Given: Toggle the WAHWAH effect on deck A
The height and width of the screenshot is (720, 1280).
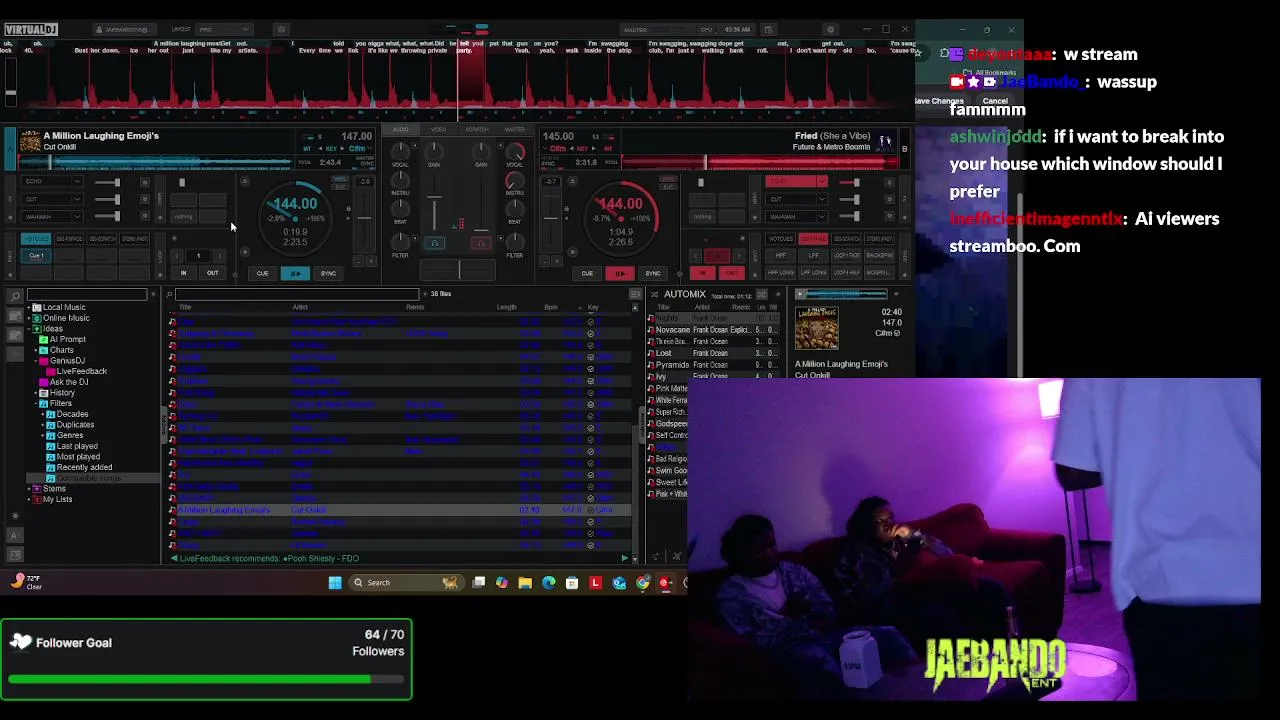Looking at the screenshot, I should pyautogui.click(x=44, y=216).
